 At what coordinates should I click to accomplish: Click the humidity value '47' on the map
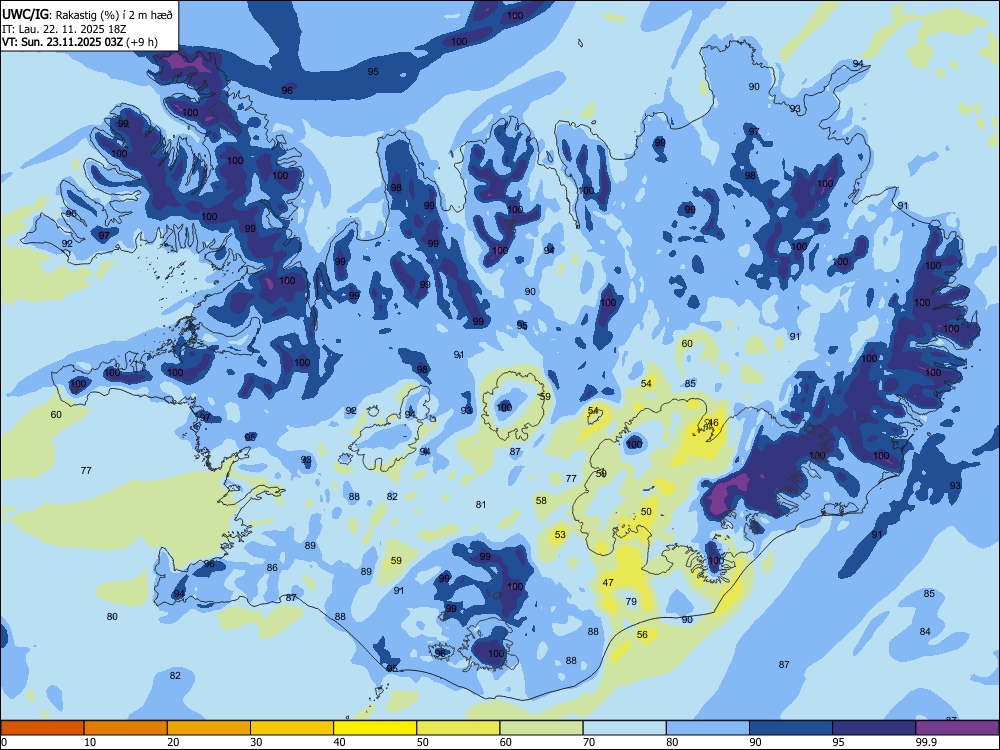coord(608,582)
